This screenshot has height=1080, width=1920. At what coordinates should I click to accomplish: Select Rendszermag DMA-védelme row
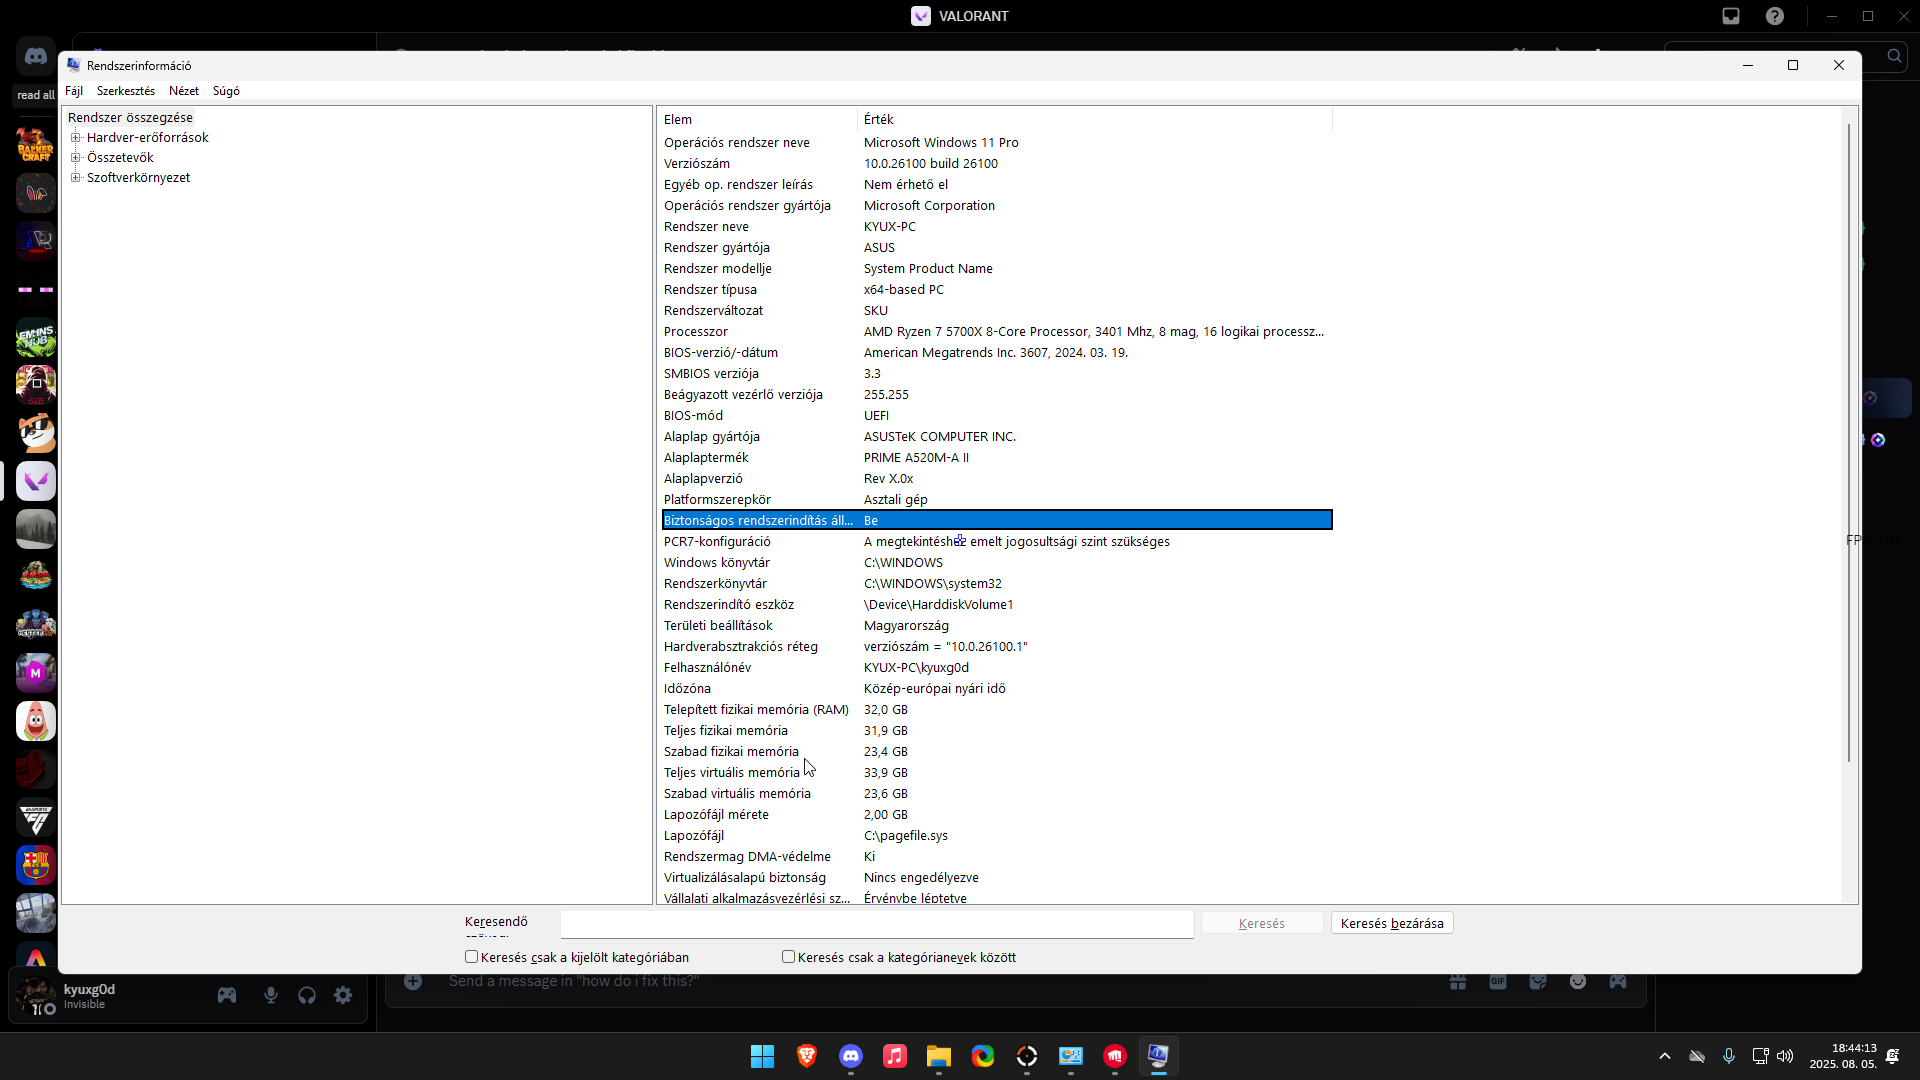point(997,857)
